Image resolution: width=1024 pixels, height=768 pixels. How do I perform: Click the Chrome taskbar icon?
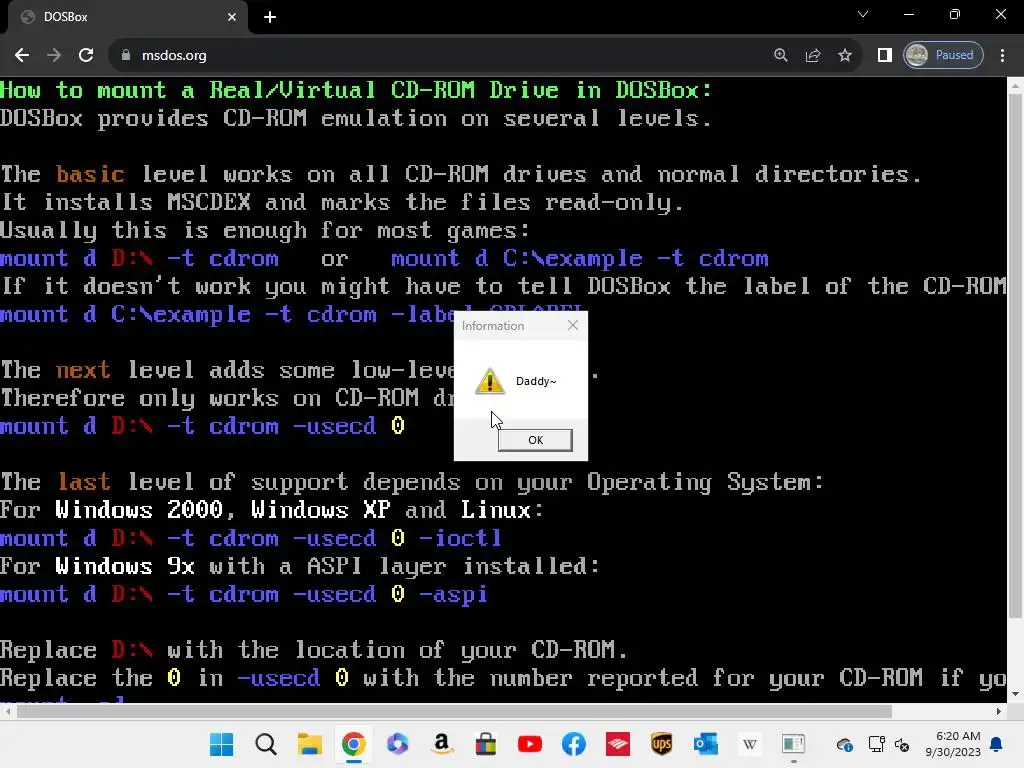click(x=353, y=744)
